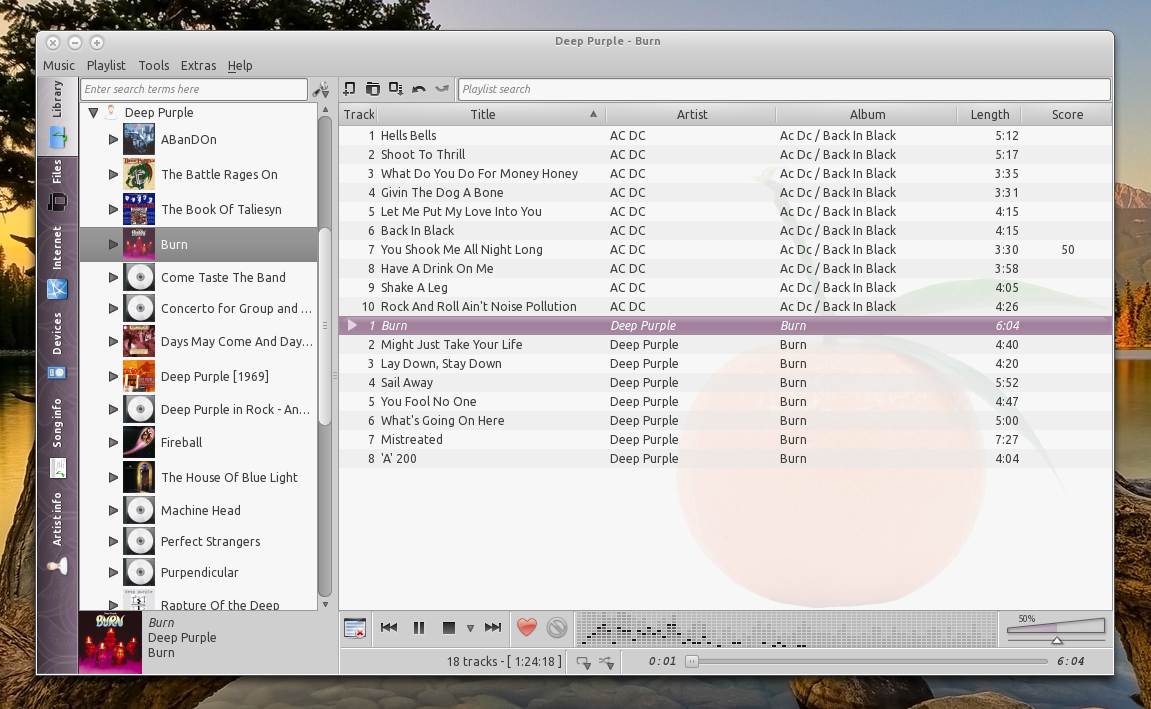Open the Tools menu

(154, 65)
